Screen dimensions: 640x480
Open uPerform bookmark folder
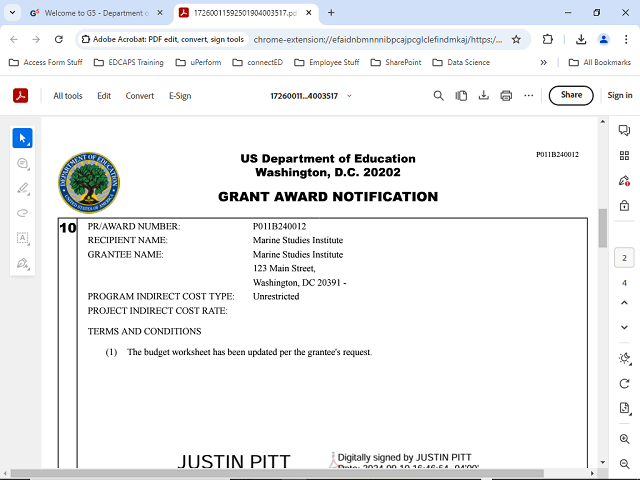coord(198,62)
